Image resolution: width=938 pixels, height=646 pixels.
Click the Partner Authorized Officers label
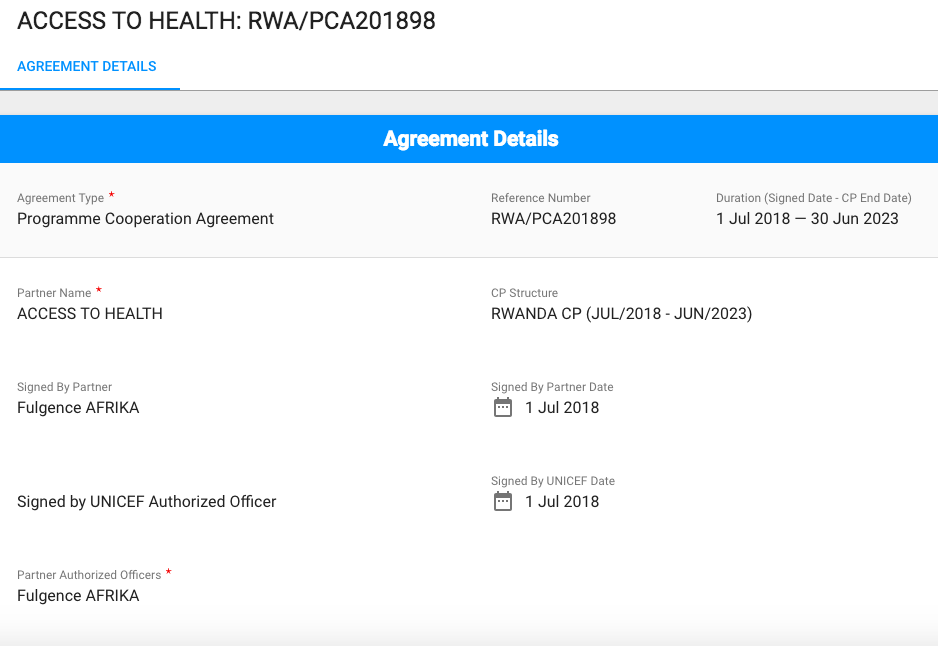point(89,575)
